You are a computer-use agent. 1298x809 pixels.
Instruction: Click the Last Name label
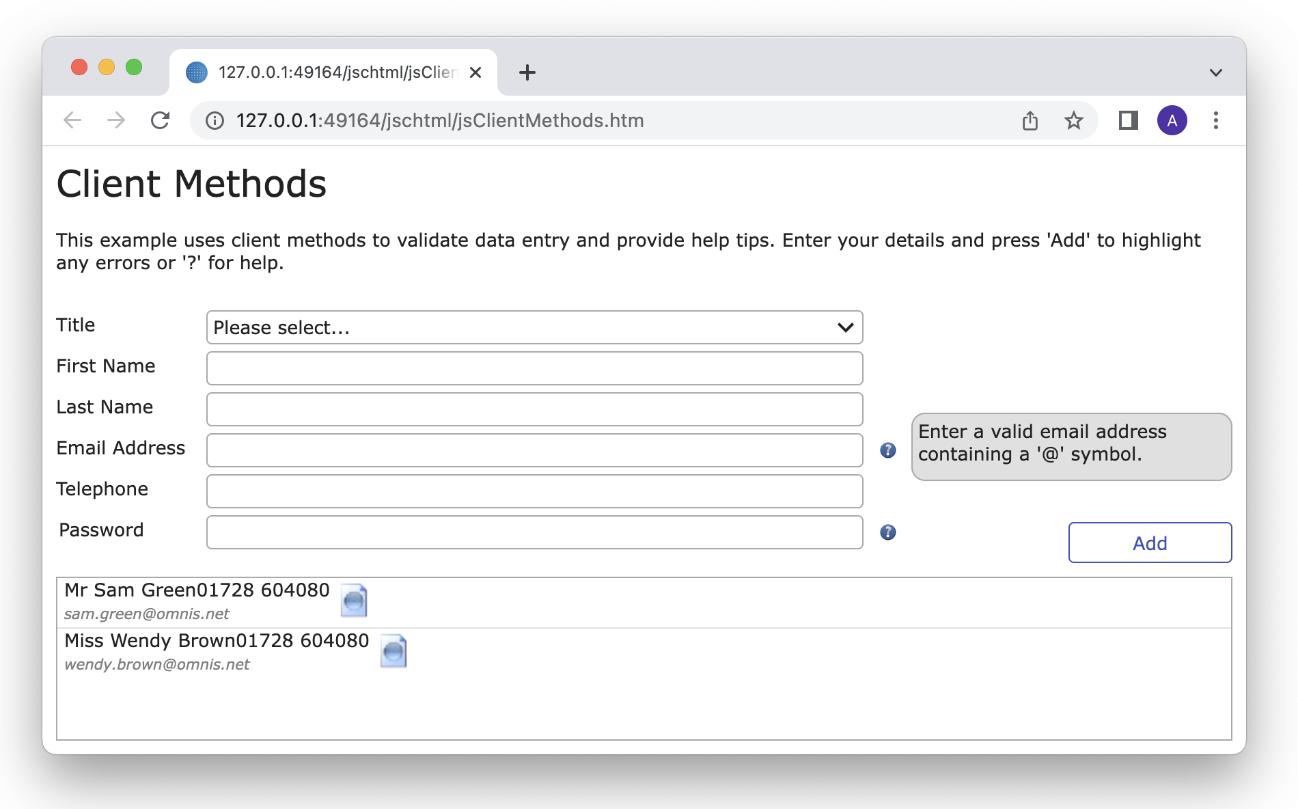coord(105,407)
